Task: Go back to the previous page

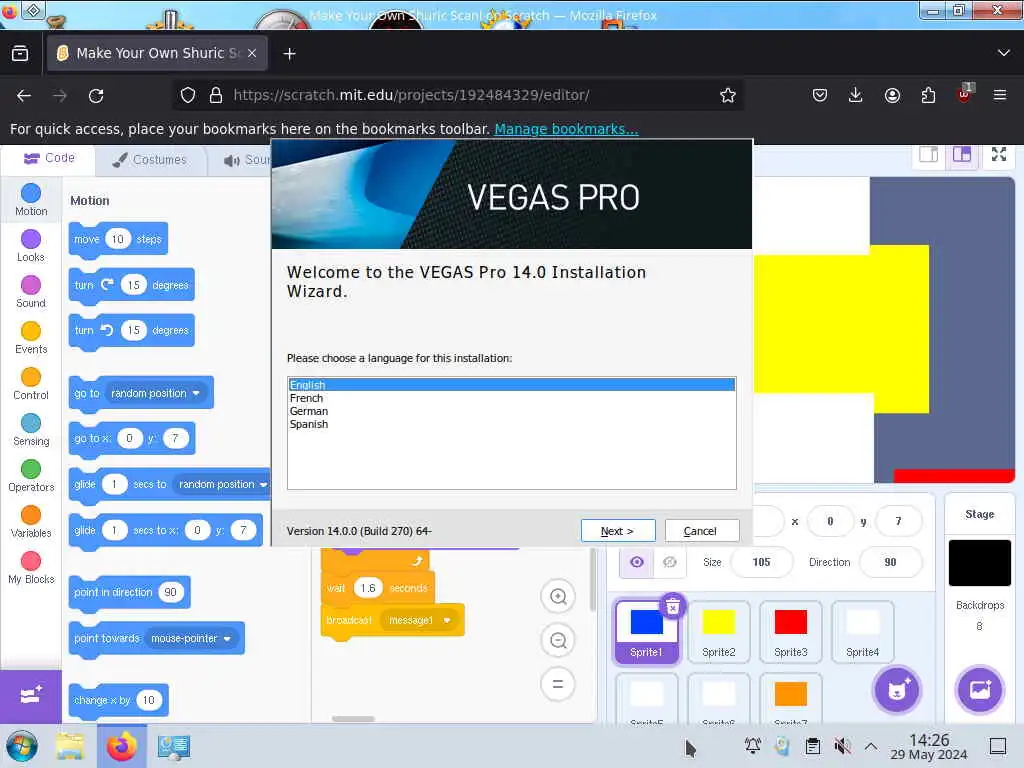Action: point(24,96)
